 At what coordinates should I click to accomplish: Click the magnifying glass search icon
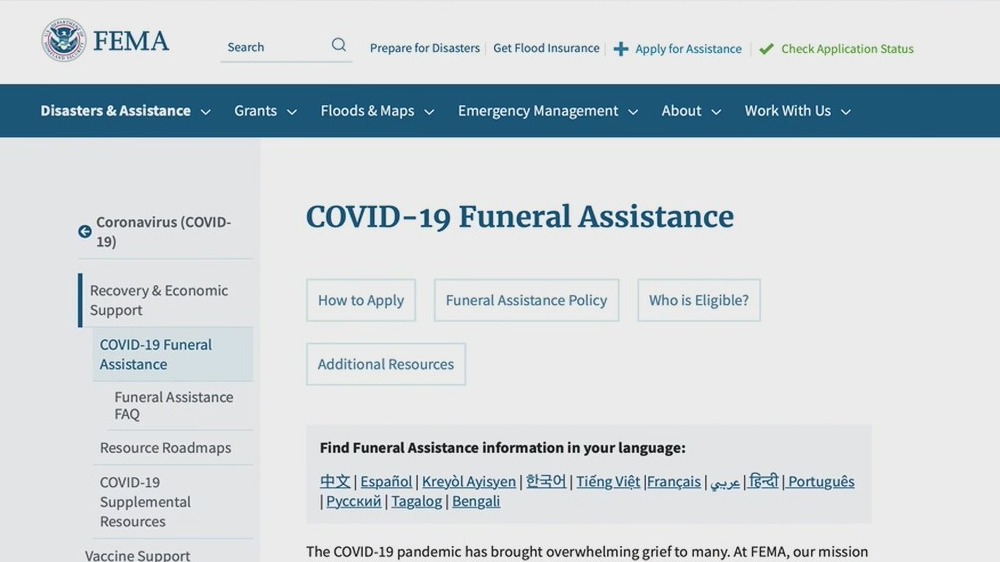click(339, 45)
